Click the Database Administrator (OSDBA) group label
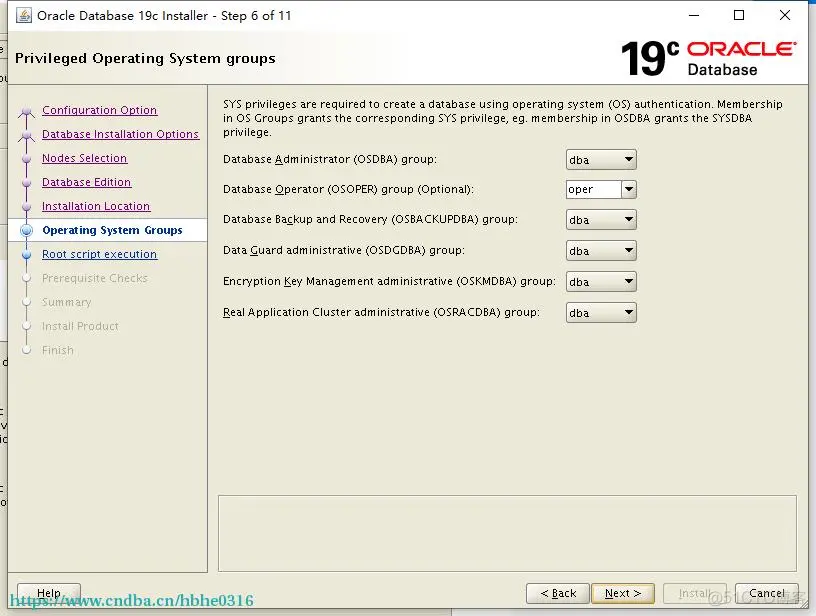816x616 pixels. (x=330, y=159)
